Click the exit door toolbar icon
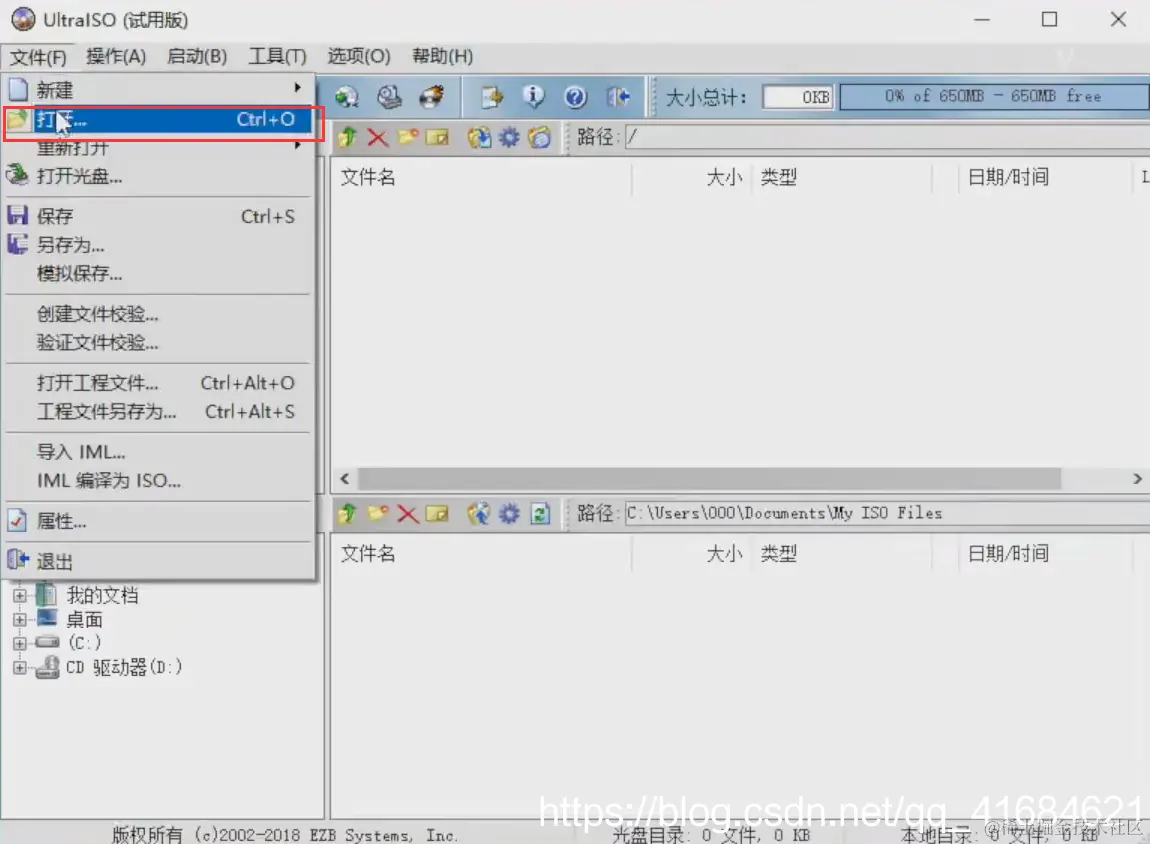The image size is (1150, 844). point(618,97)
